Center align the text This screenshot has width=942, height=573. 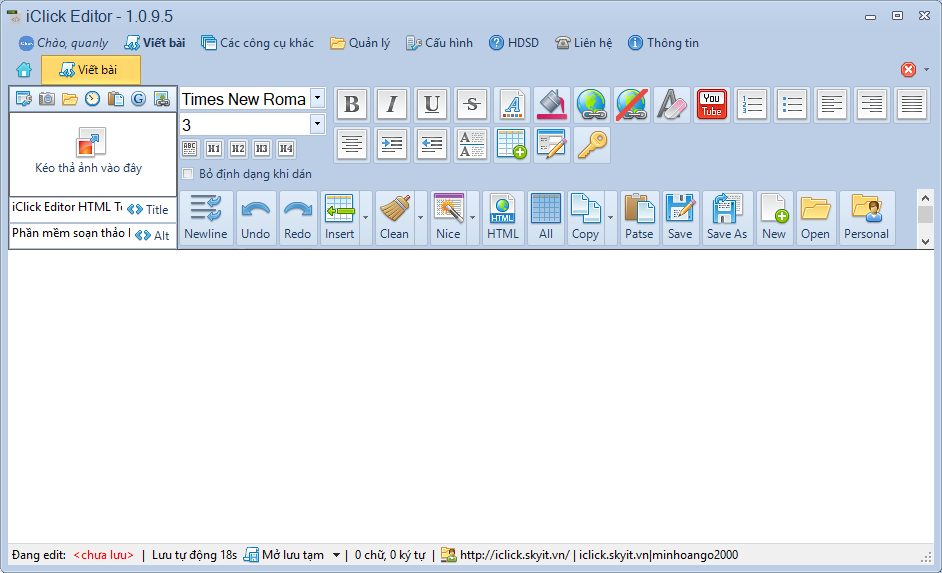pyautogui.click(x=352, y=145)
